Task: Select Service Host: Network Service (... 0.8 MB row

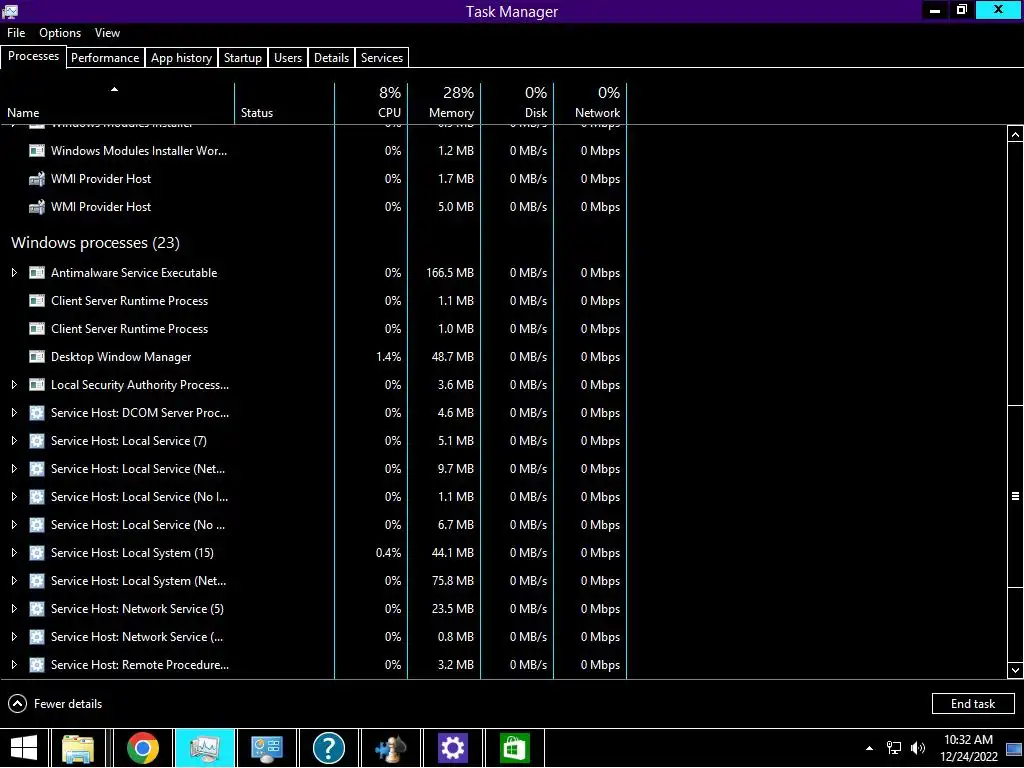Action: point(313,637)
